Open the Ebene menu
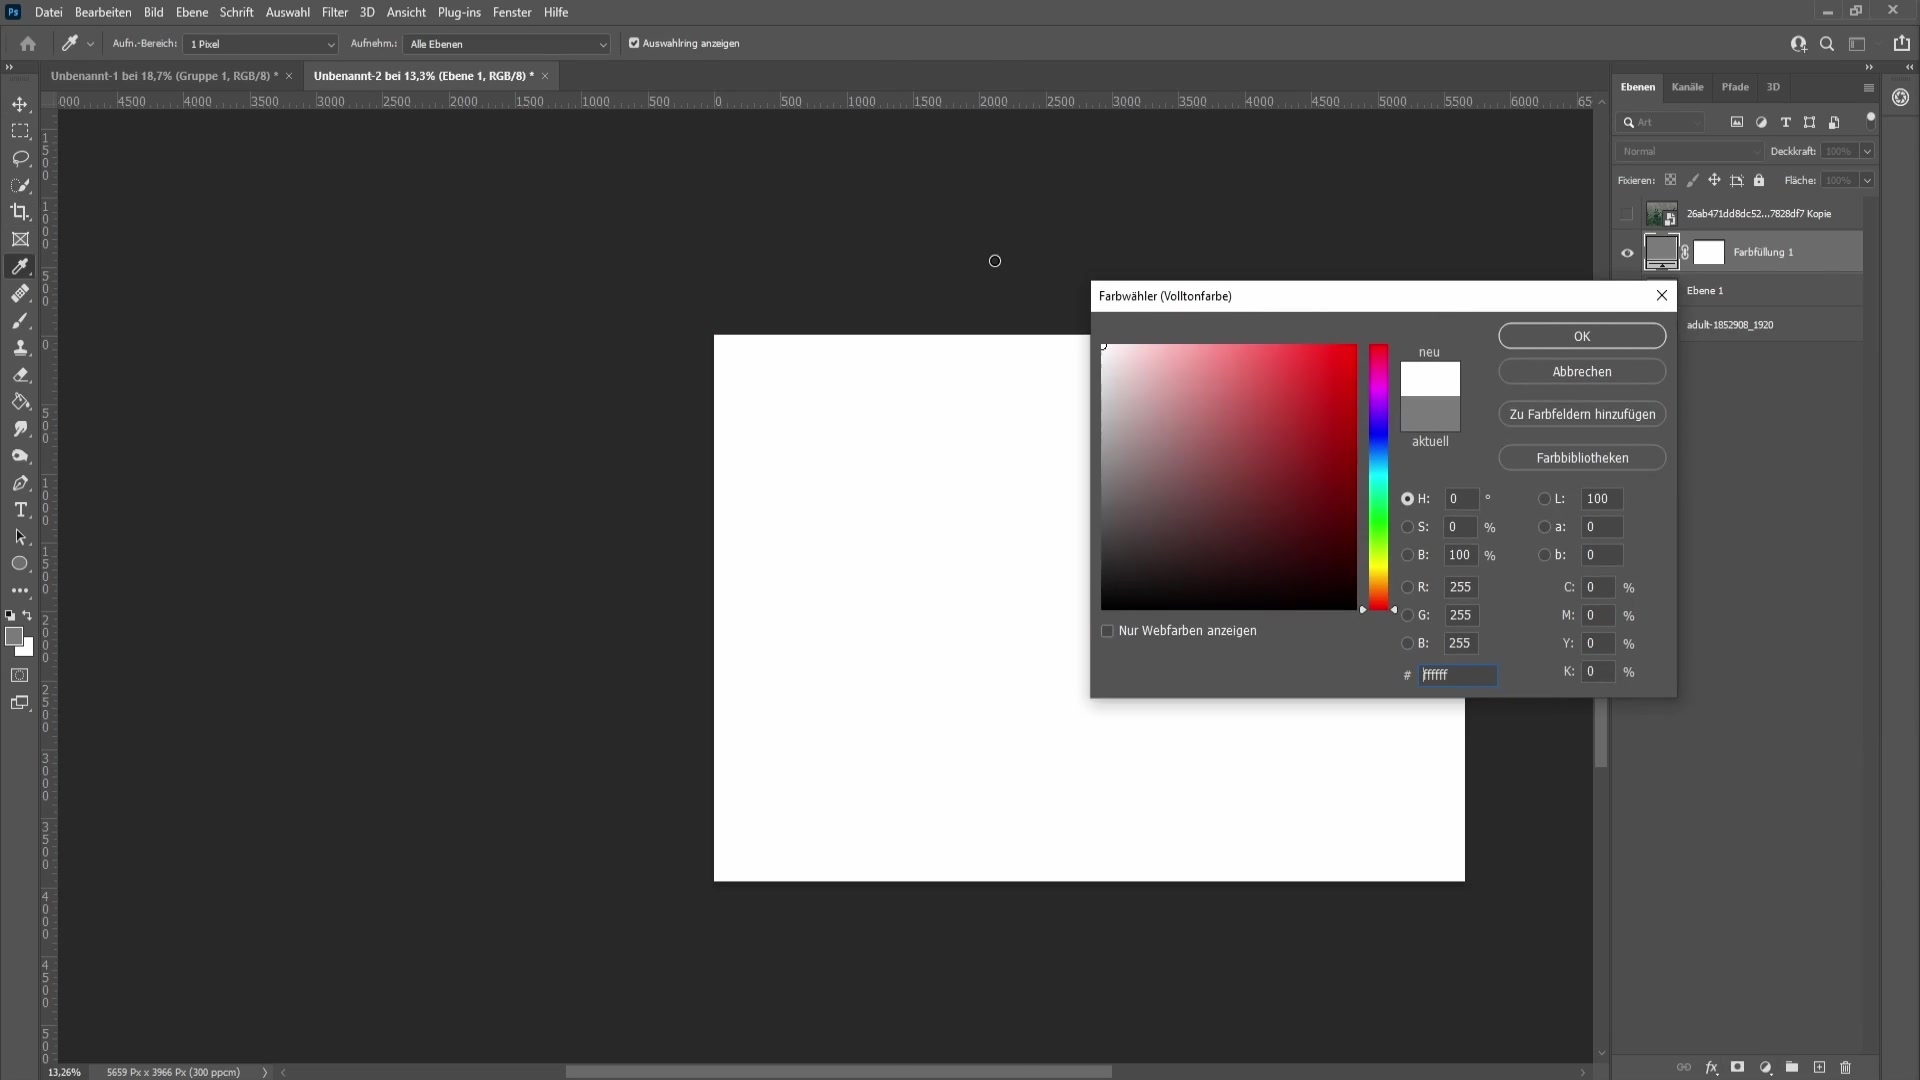Image resolution: width=1920 pixels, height=1080 pixels. point(192,12)
